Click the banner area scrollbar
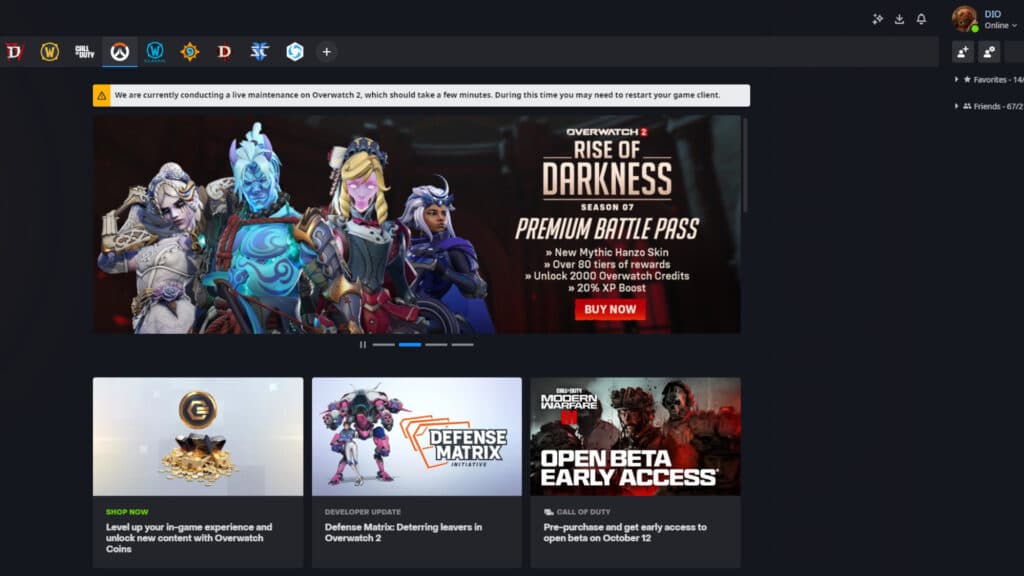This screenshot has height=576, width=1024. click(x=745, y=165)
